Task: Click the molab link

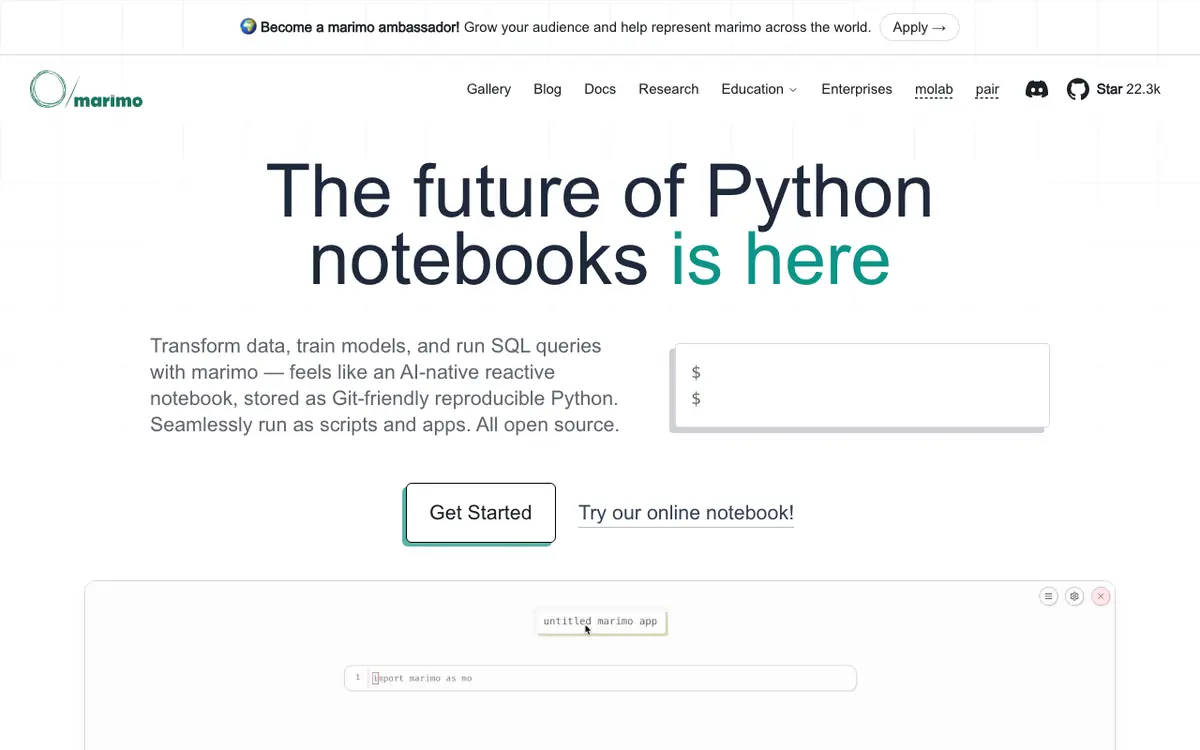Action: tap(934, 89)
